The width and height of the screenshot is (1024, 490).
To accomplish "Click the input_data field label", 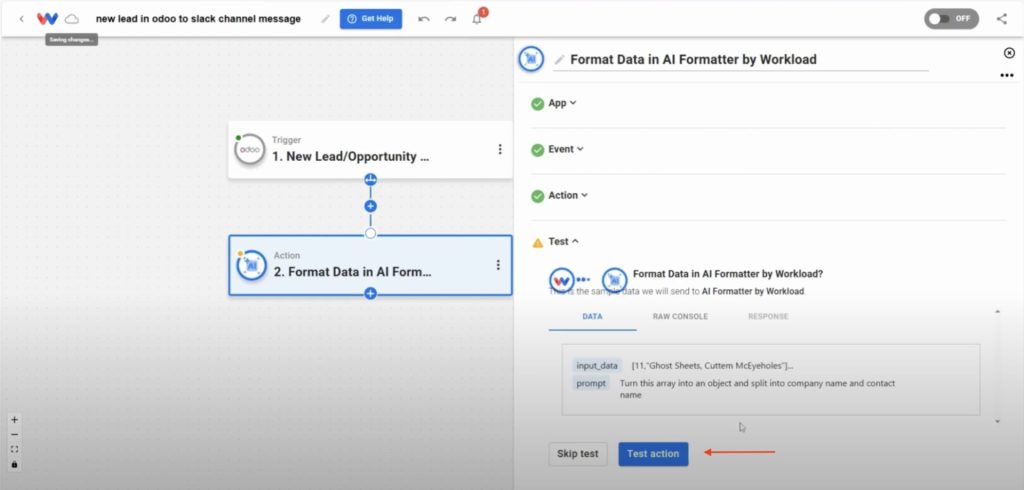I will click(597, 366).
